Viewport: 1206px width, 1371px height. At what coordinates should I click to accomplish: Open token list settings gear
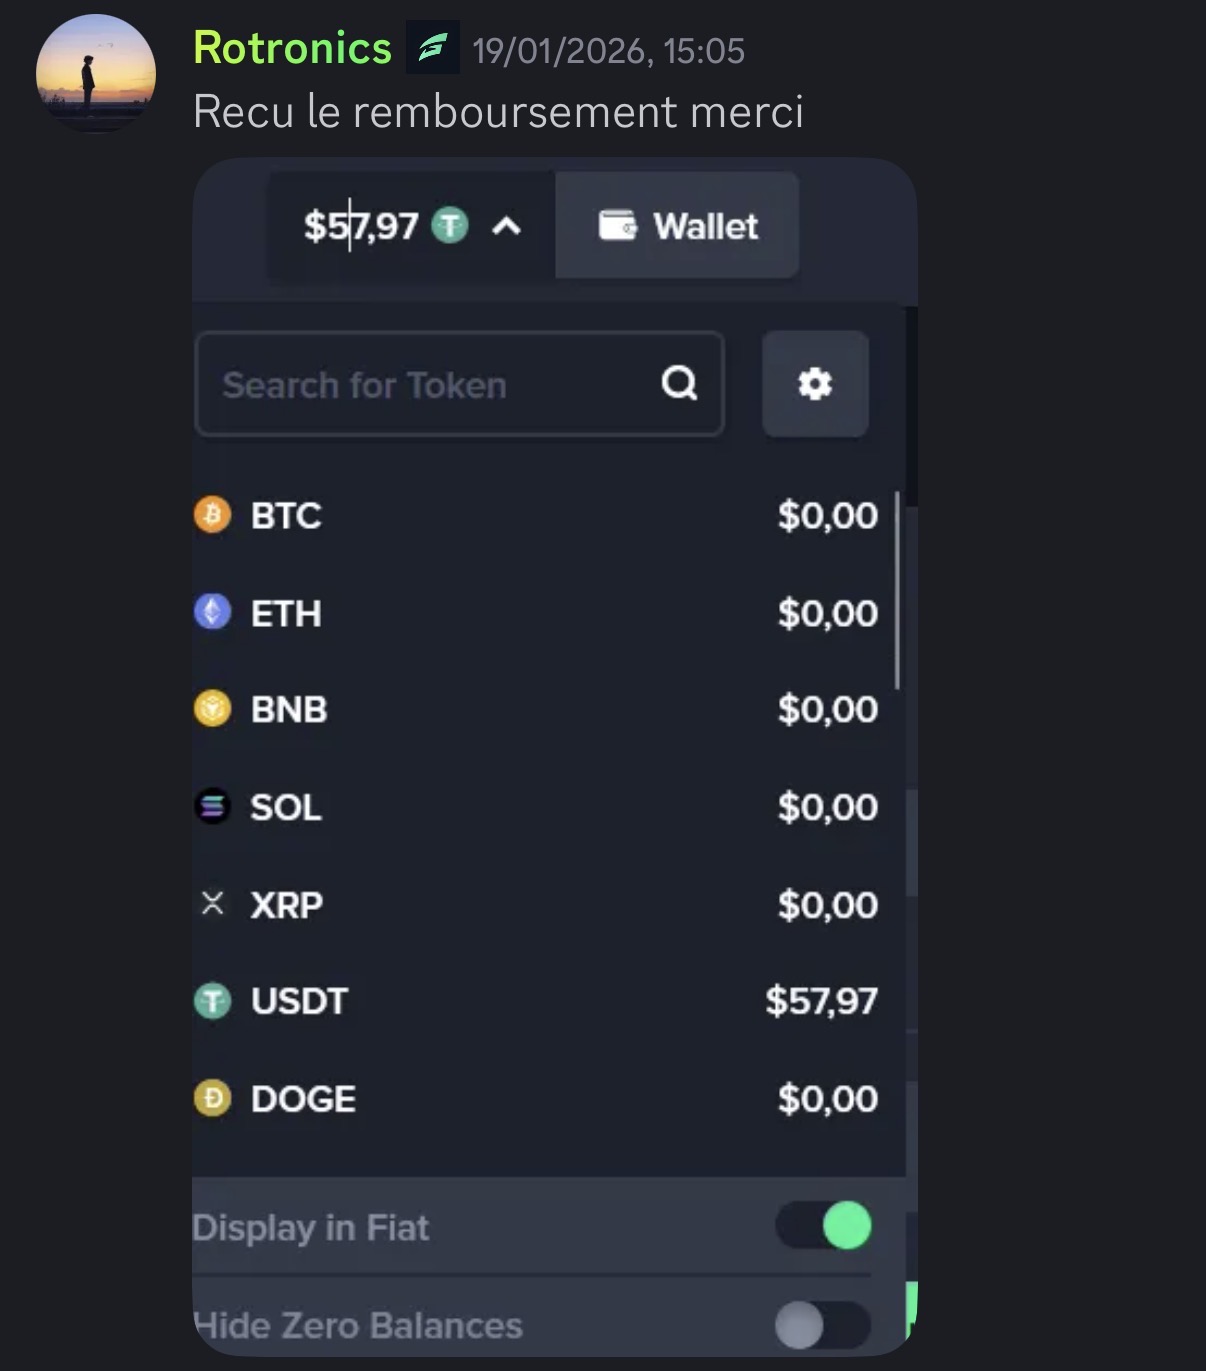[814, 384]
